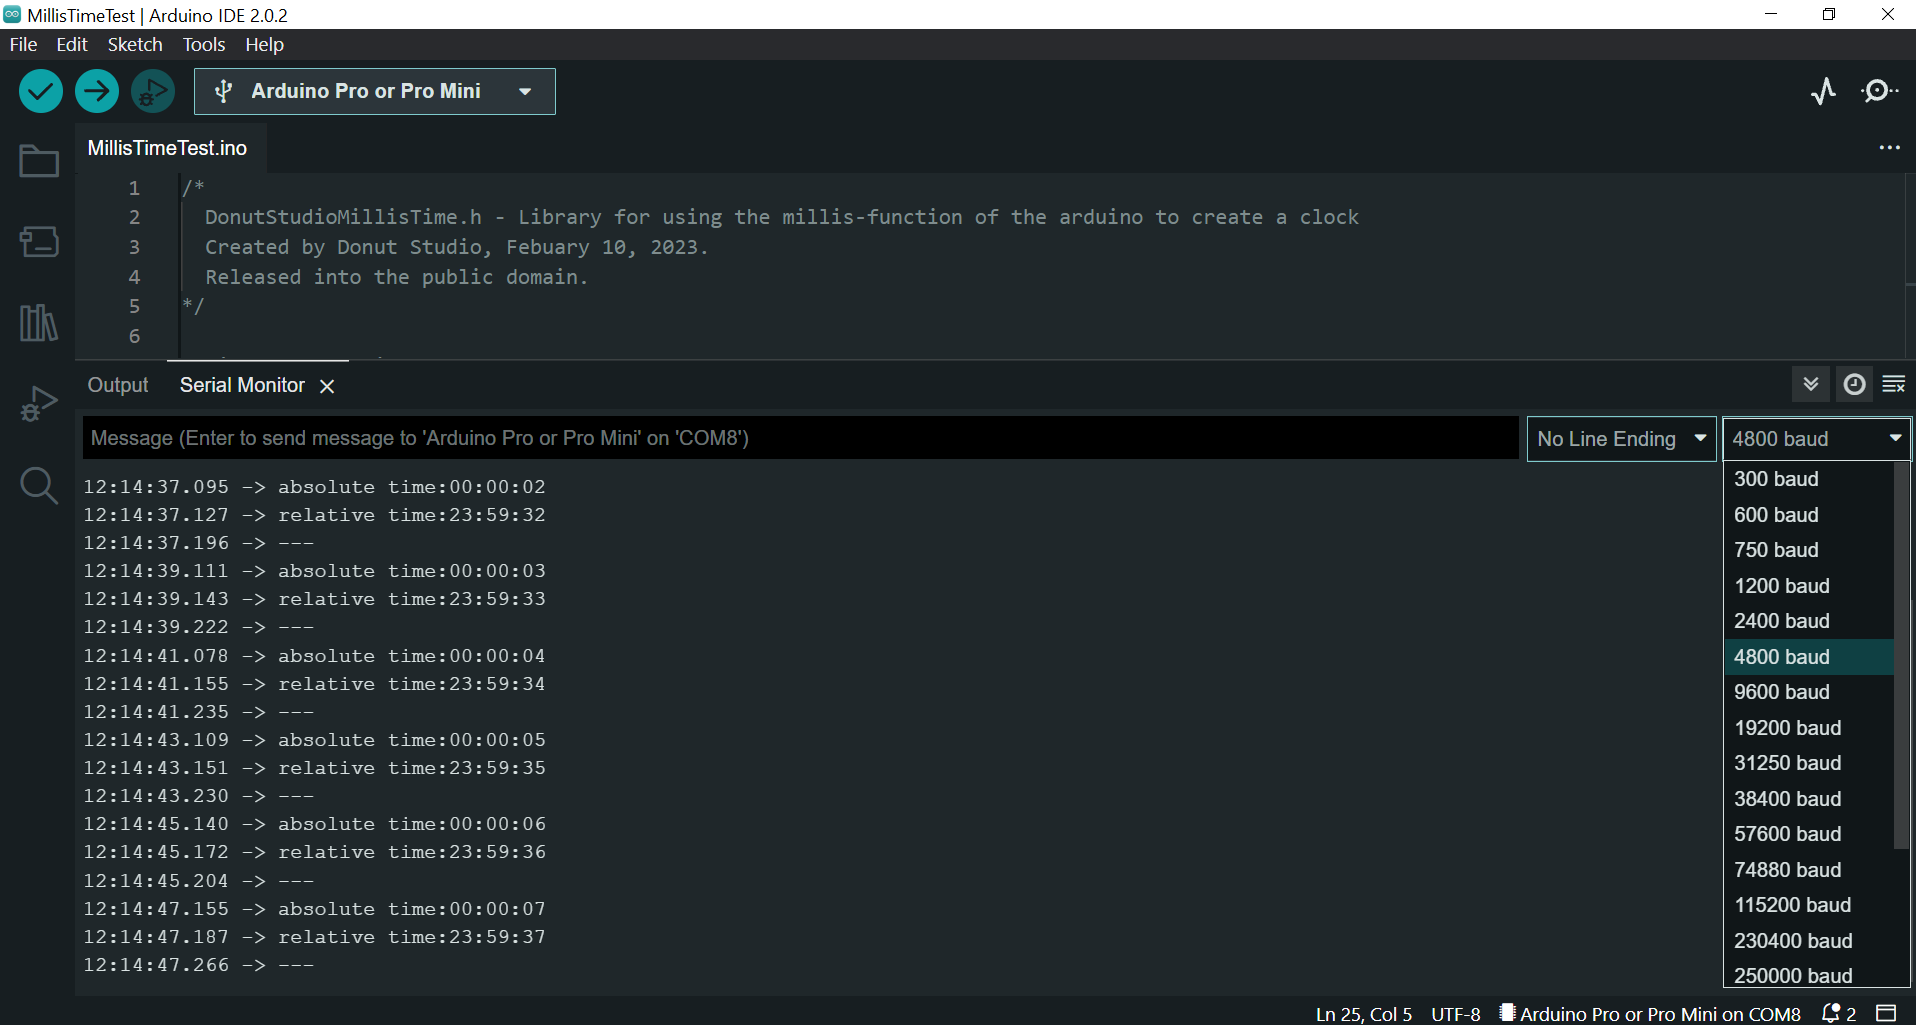Select the Serial Monitor tab
Image resolution: width=1916 pixels, height=1025 pixels.
click(242, 386)
